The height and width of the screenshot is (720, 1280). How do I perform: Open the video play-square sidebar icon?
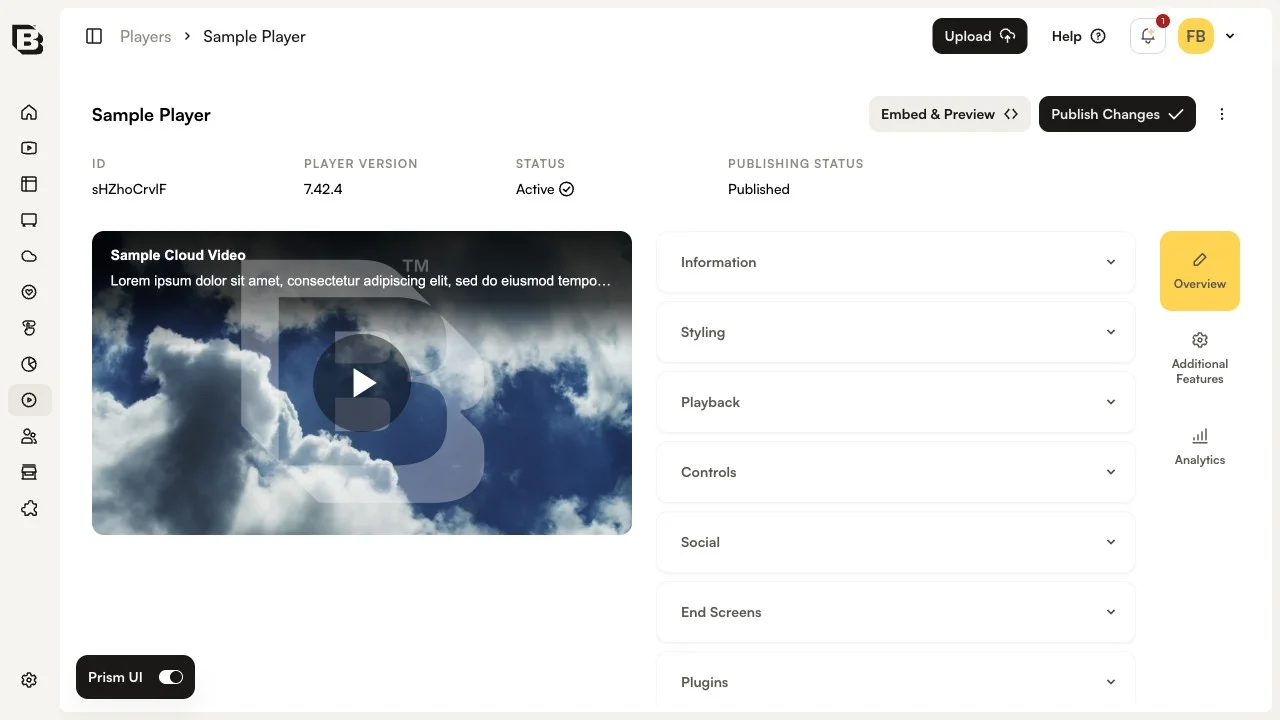point(29,148)
